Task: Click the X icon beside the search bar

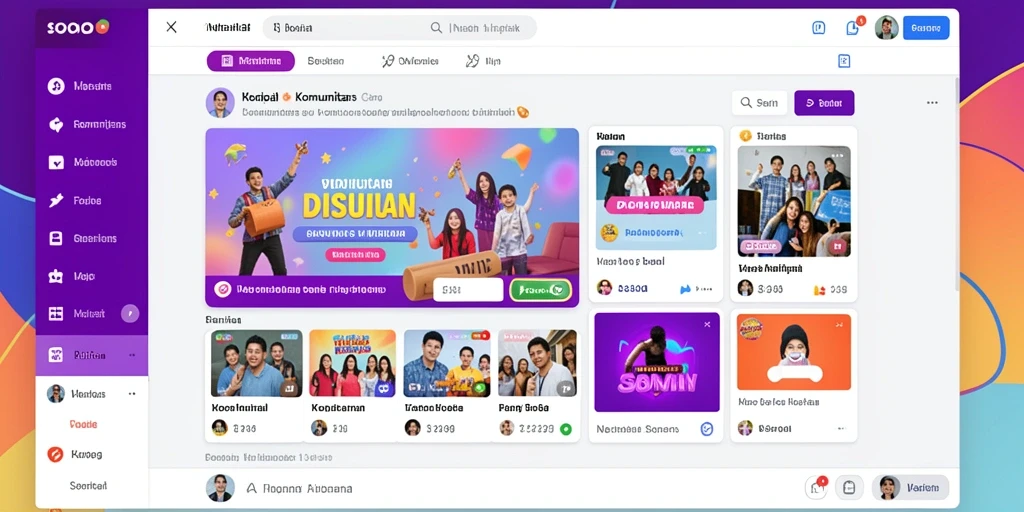Action: (171, 27)
